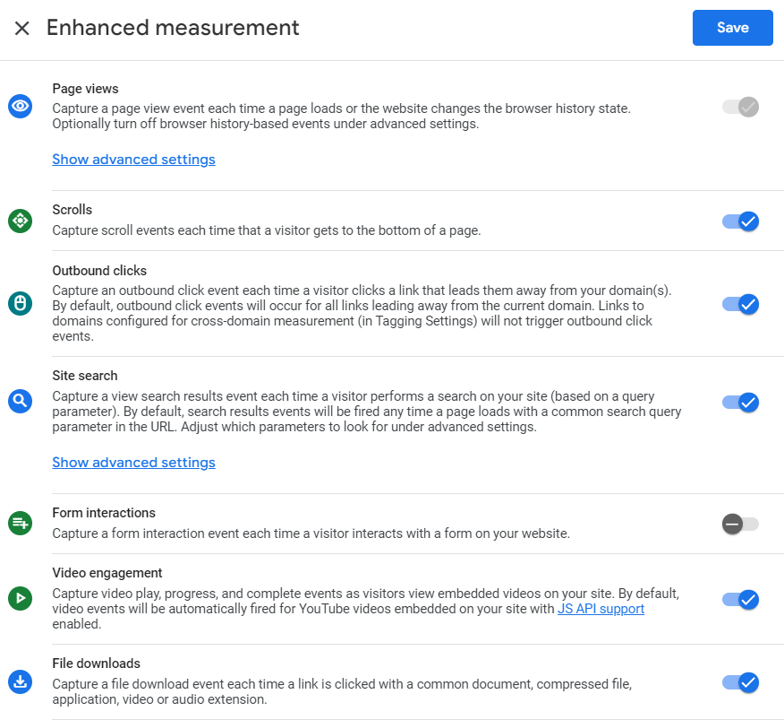Click the Video engagement play icon

point(20,598)
